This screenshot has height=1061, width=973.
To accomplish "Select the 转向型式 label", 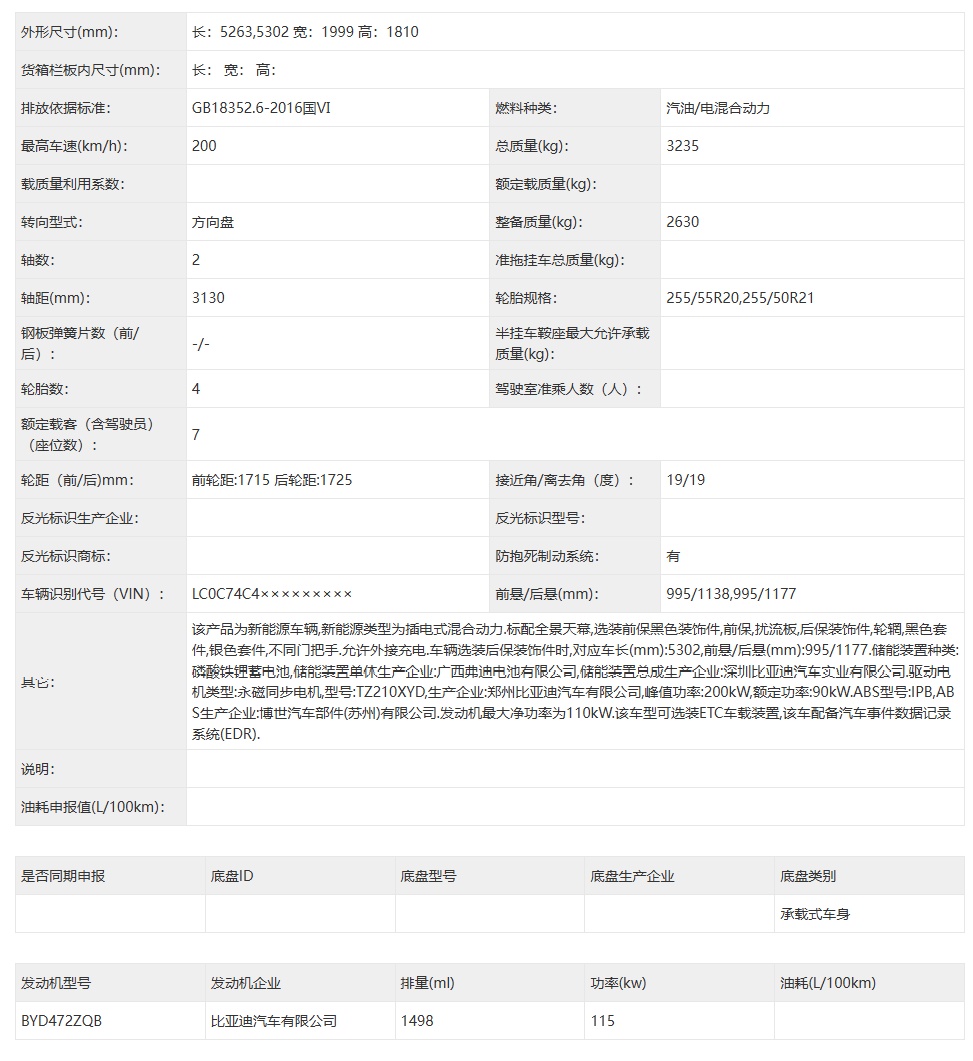I will [52, 221].
